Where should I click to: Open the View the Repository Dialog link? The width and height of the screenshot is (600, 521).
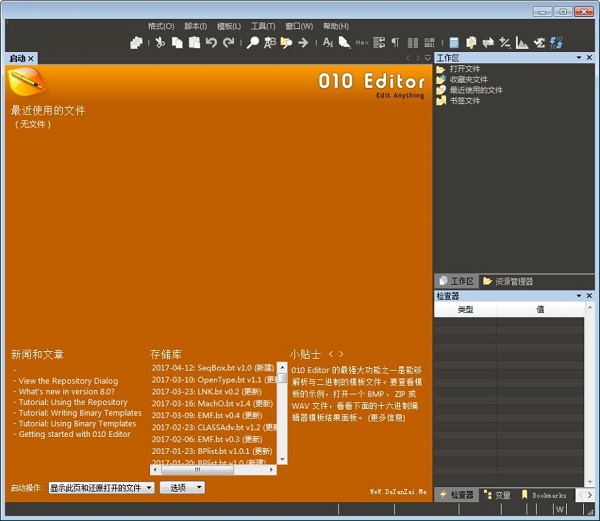(x=67, y=381)
